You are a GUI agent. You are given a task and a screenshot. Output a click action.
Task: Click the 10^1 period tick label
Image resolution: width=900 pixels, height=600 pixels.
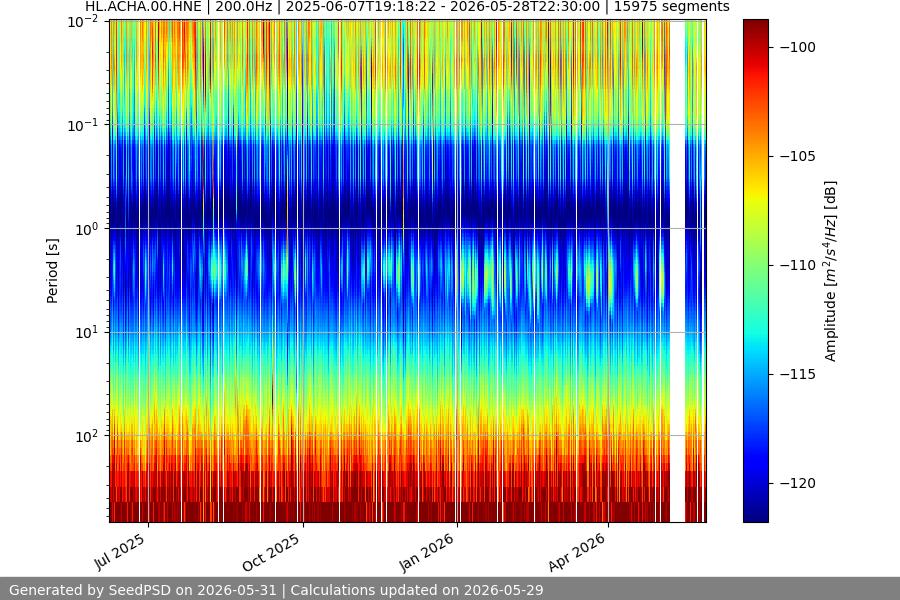pos(87,333)
